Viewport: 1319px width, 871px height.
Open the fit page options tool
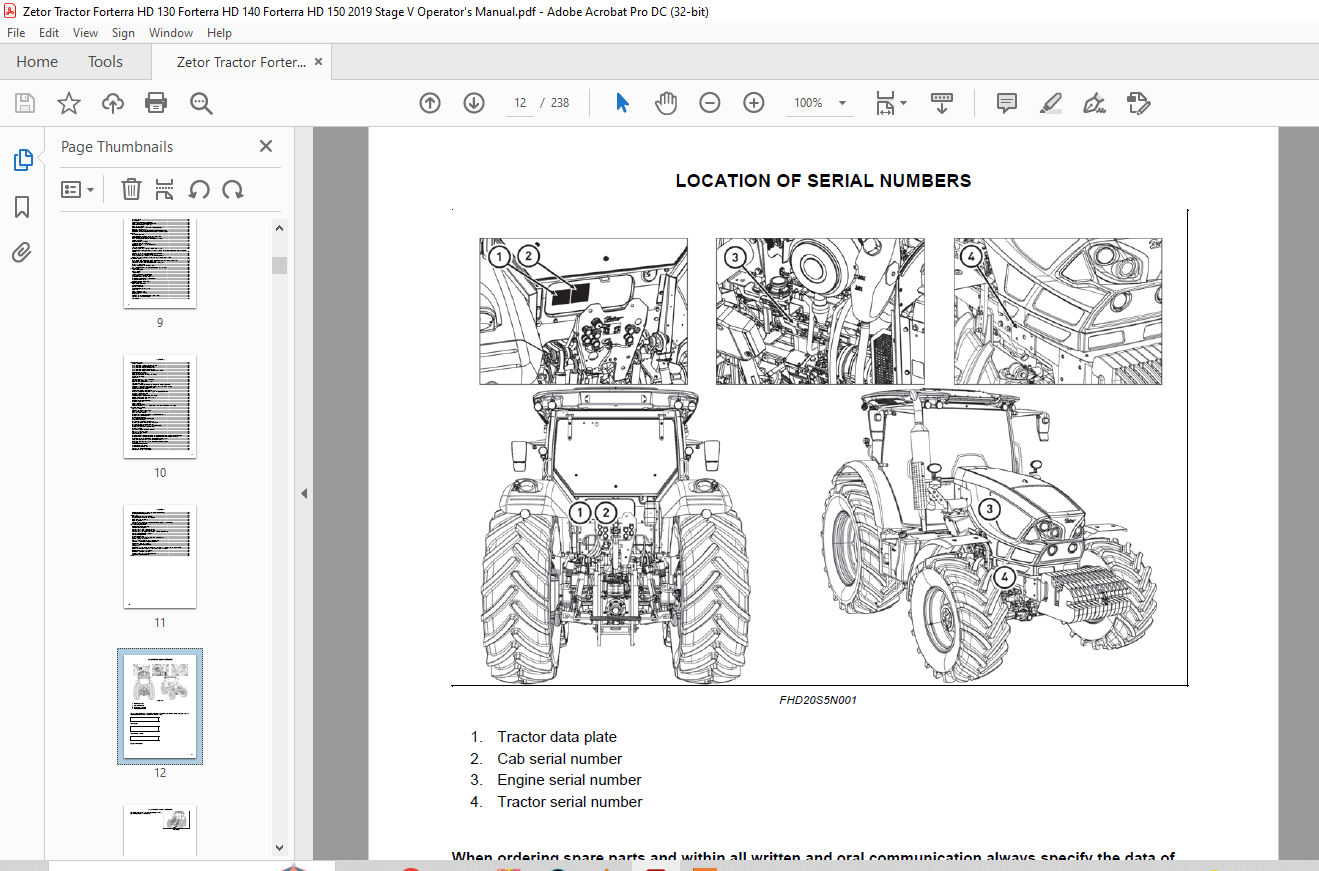(891, 103)
